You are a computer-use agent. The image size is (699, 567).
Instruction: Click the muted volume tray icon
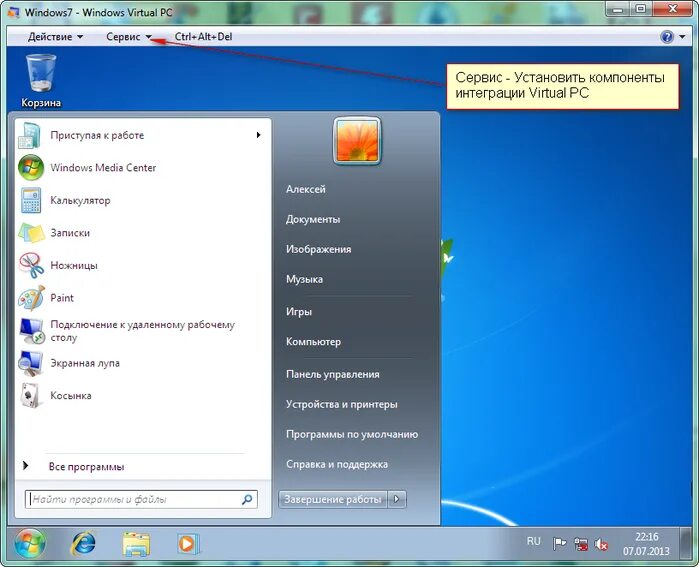(x=601, y=544)
